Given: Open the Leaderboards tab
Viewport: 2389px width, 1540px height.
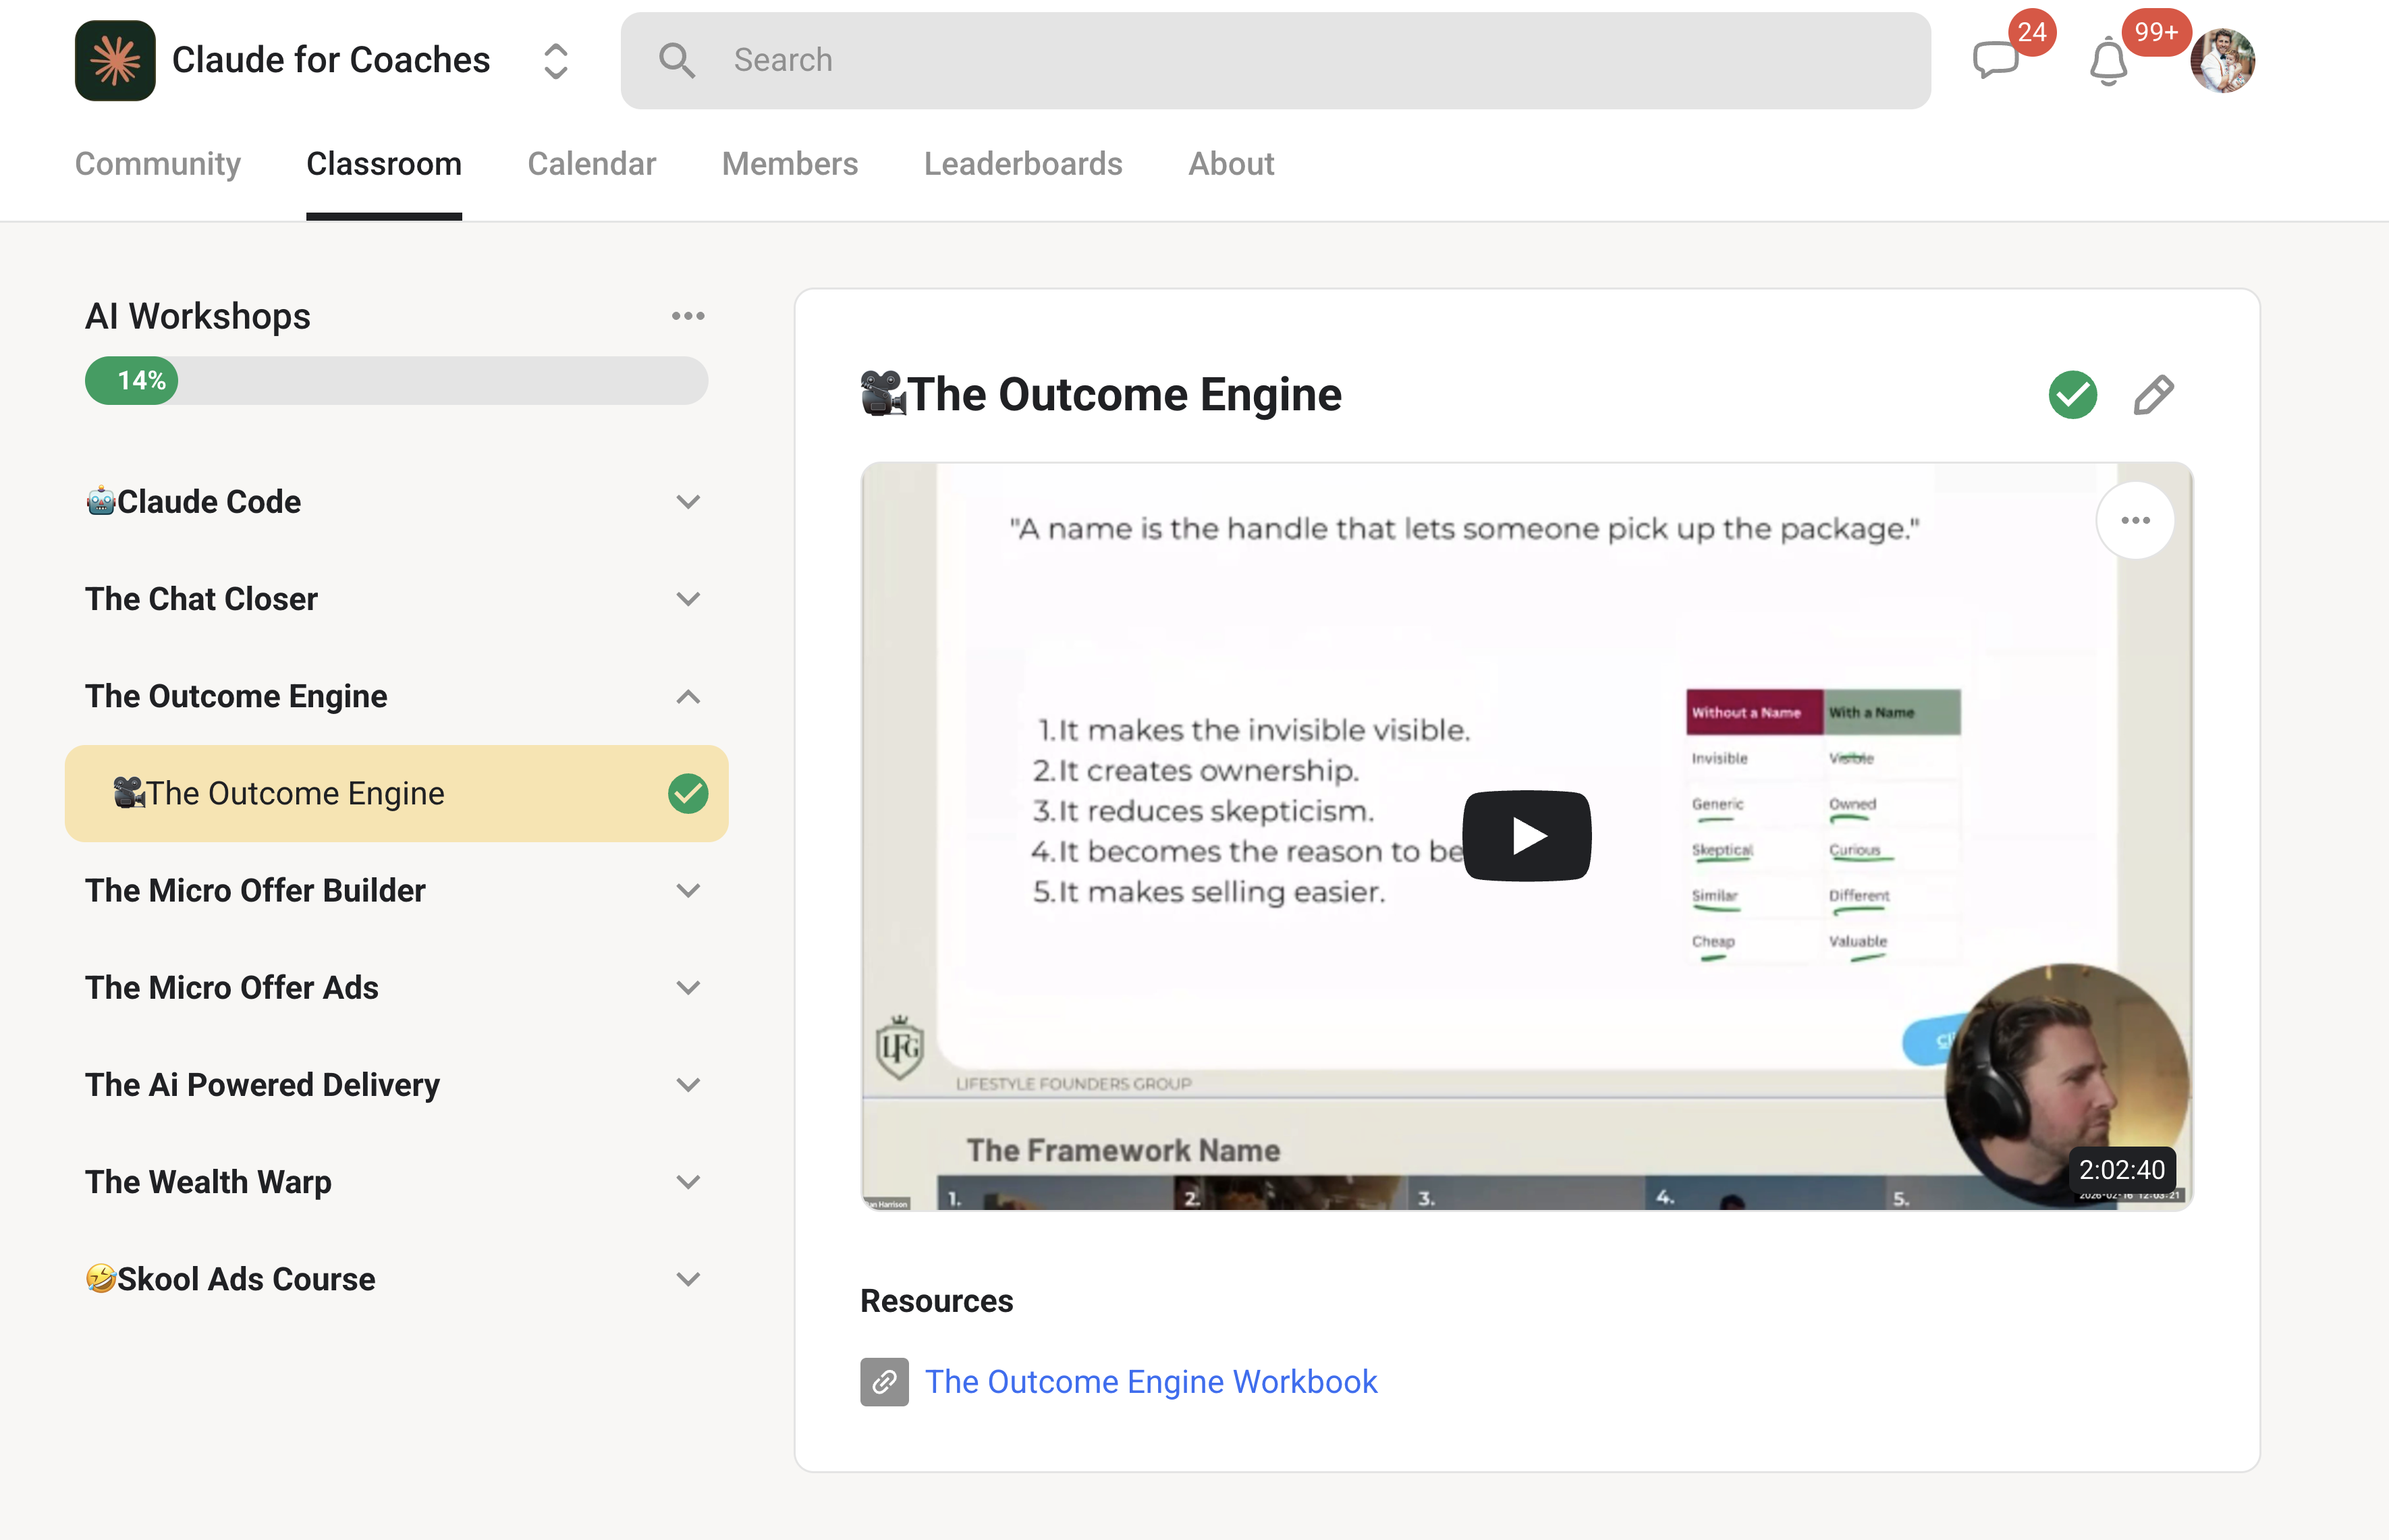Looking at the screenshot, I should [x=1023, y=163].
